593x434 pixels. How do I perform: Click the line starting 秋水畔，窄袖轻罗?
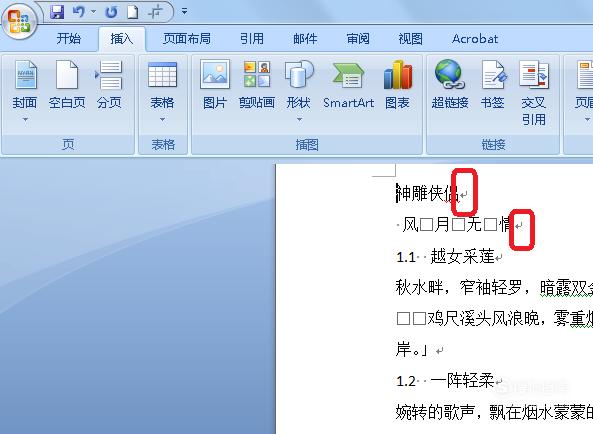pyautogui.click(x=494, y=288)
